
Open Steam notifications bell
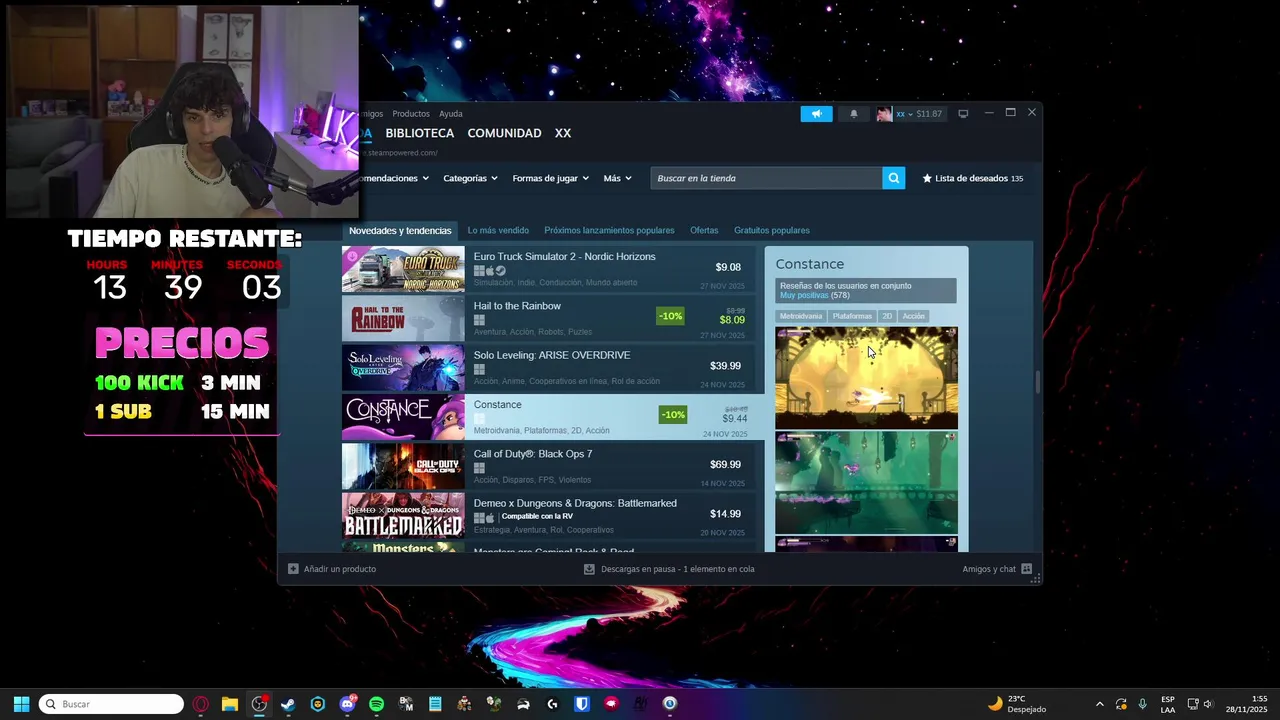tap(853, 114)
